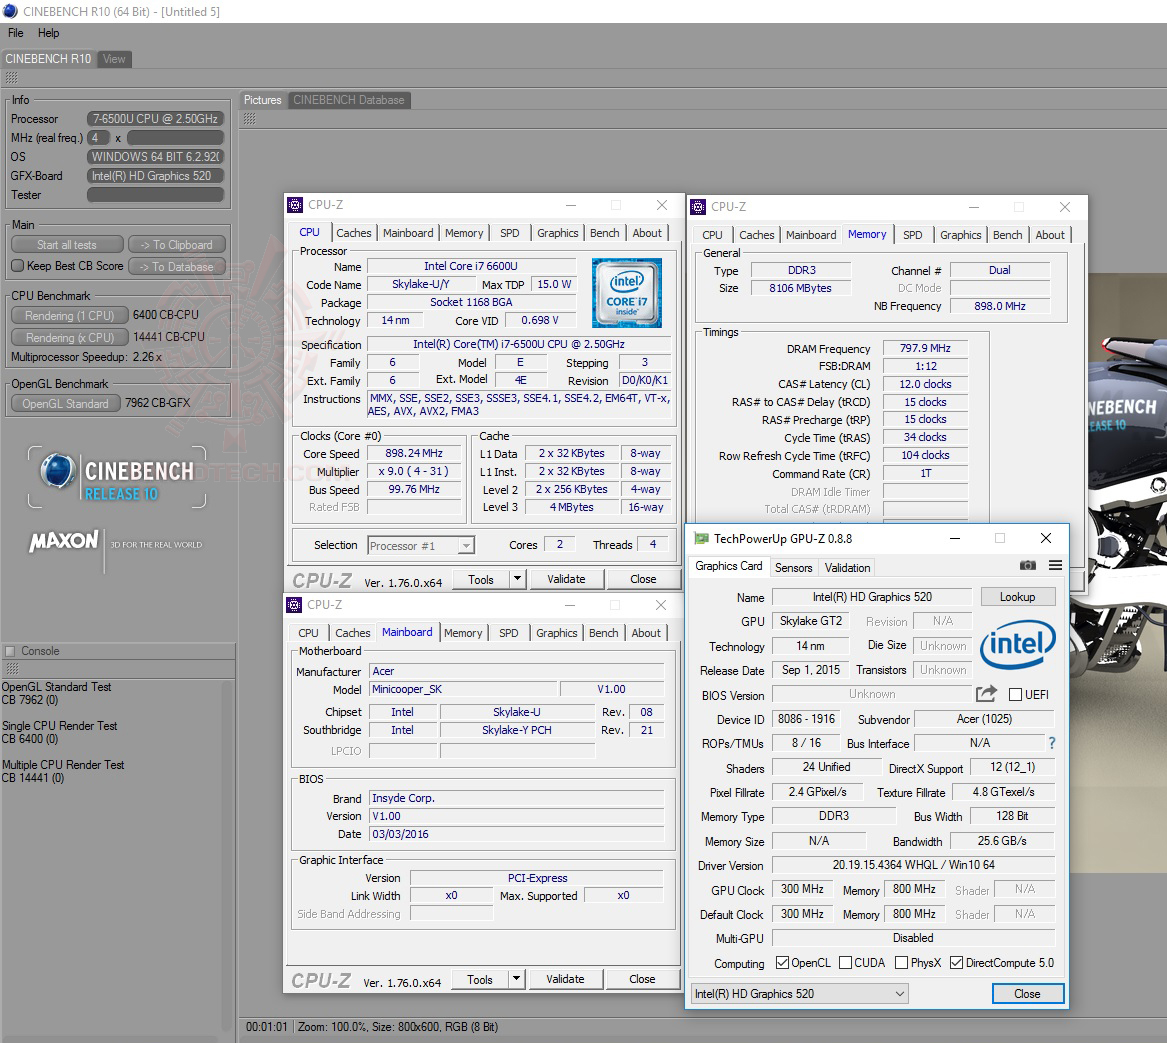Click the MHz real freq. value field
The width and height of the screenshot is (1167, 1043).
click(176, 138)
